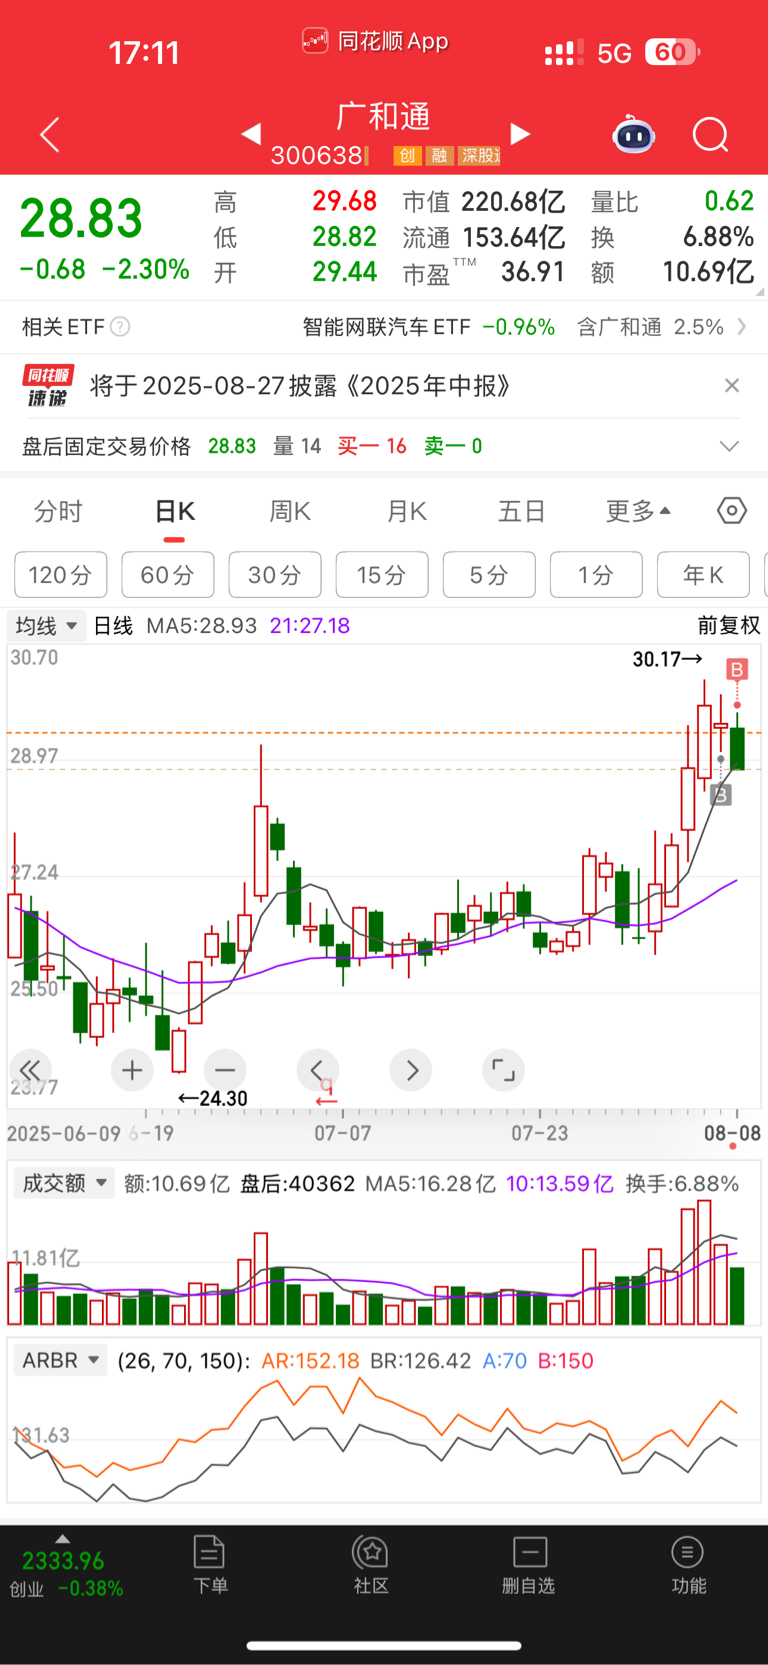Open chart settings hexagon icon
768x1665 pixels.
[732, 511]
